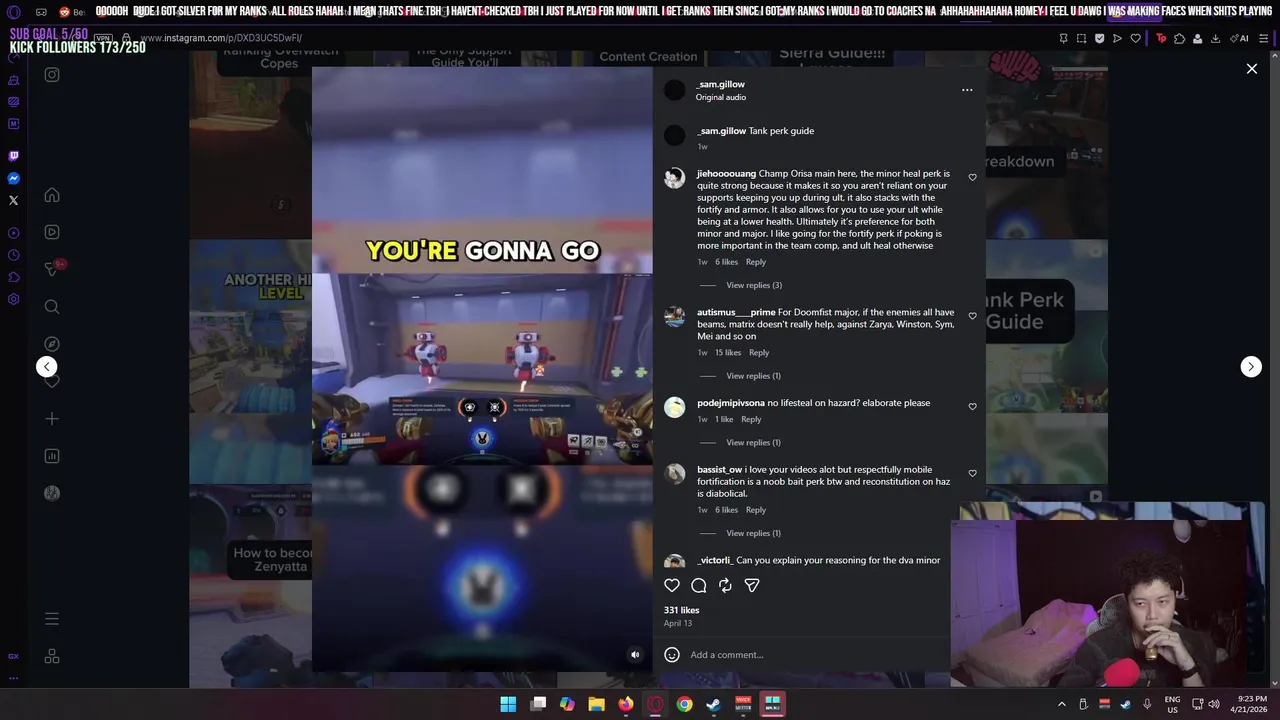Expand View replies (3) under jiehoooouang

coord(754,285)
